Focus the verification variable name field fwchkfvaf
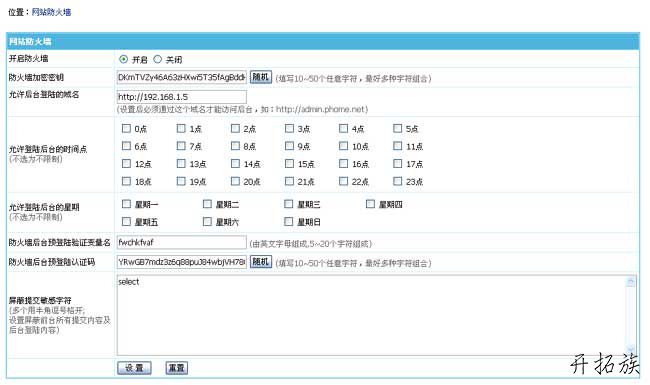650x385 pixels. (x=182, y=242)
